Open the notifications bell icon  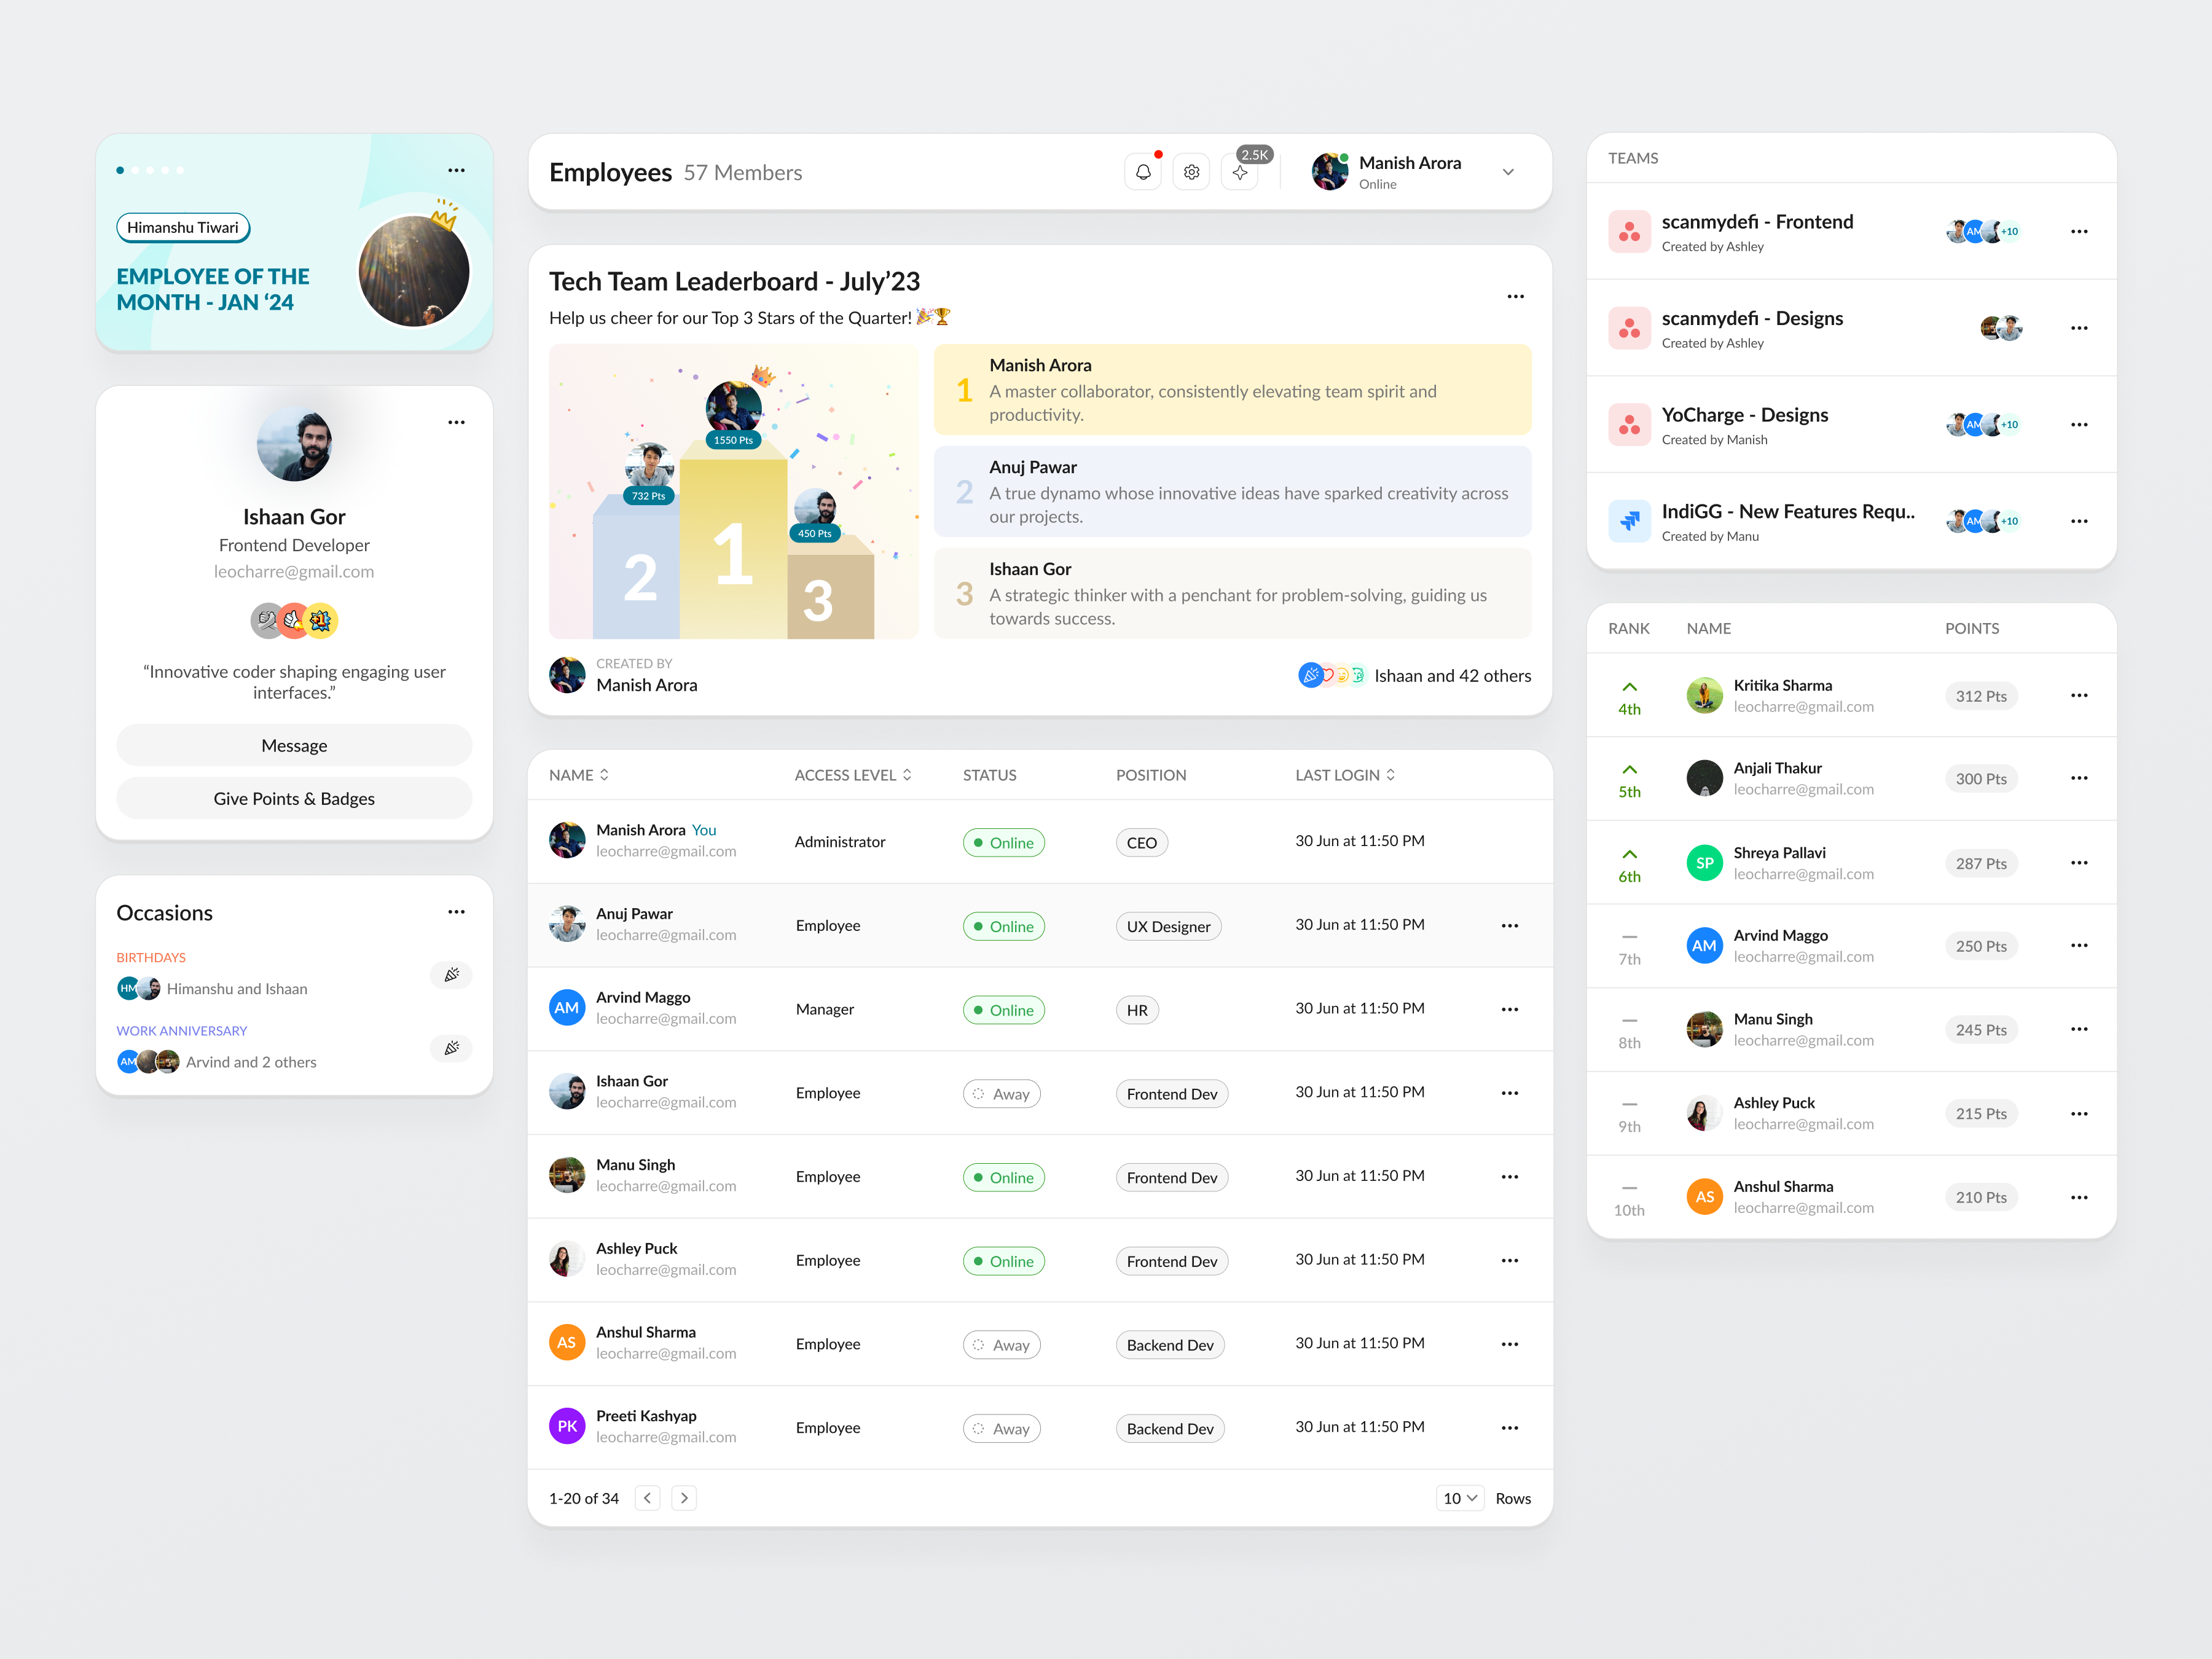pyautogui.click(x=1143, y=171)
